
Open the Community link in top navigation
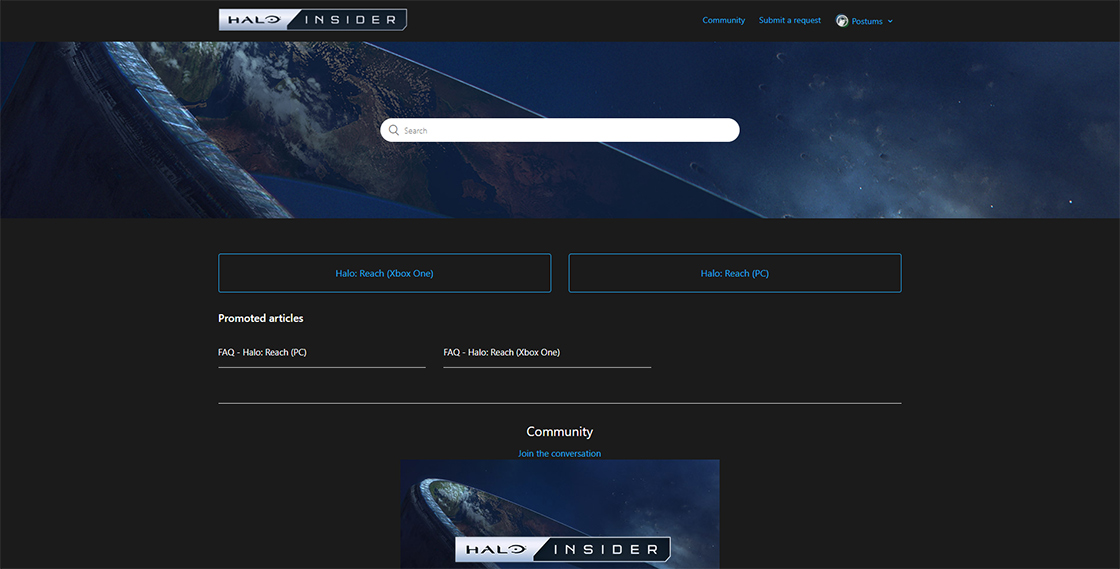click(x=723, y=20)
